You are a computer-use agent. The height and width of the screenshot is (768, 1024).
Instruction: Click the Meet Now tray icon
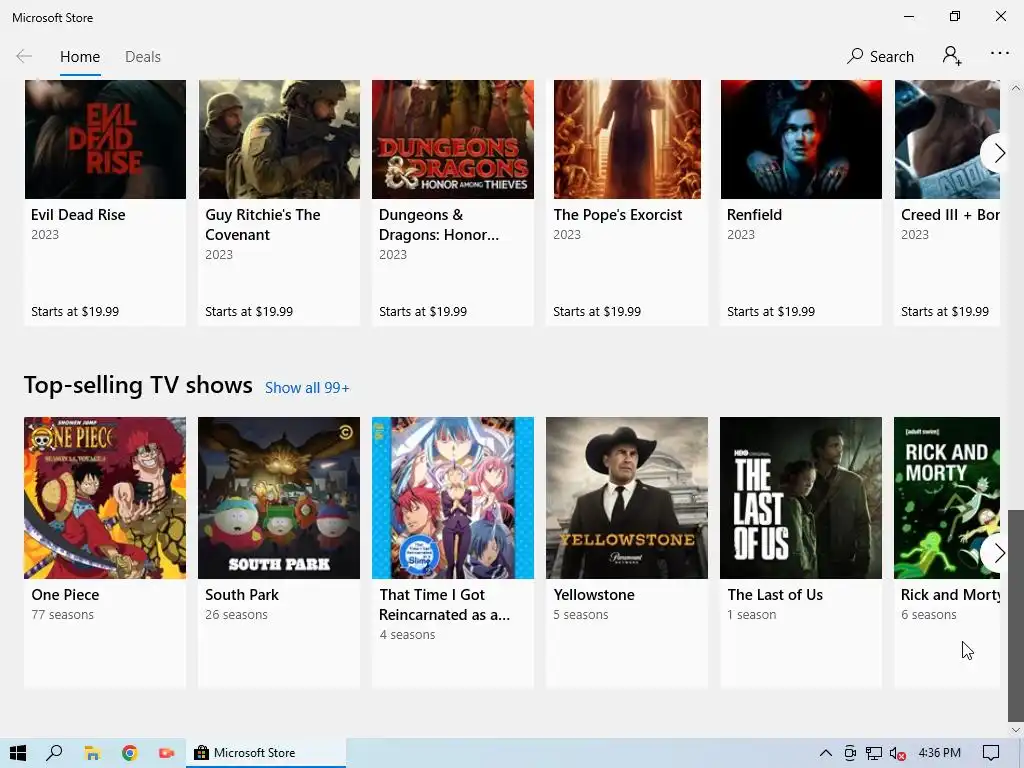850,753
